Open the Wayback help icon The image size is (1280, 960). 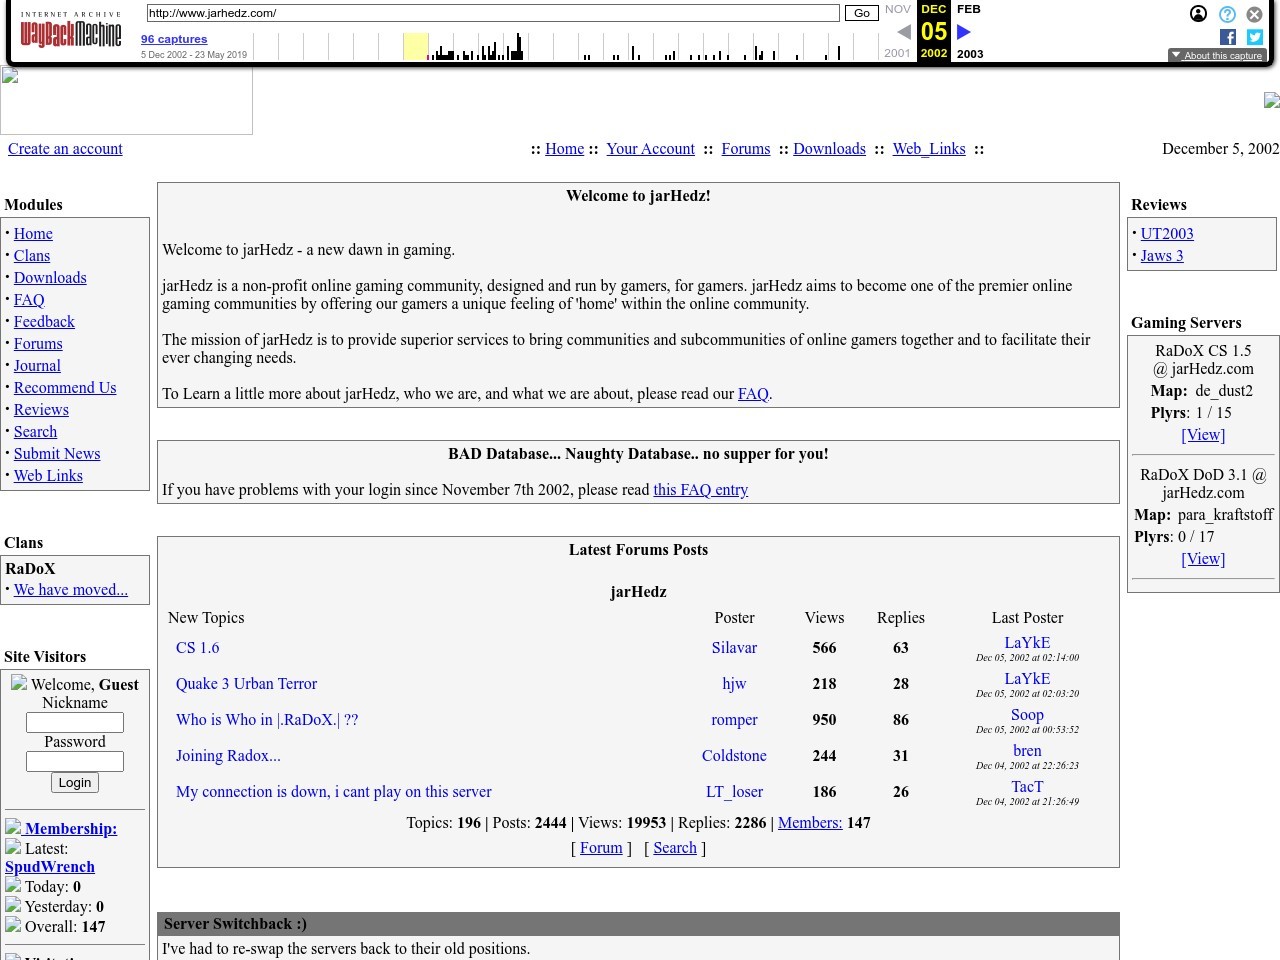click(x=1227, y=14)
